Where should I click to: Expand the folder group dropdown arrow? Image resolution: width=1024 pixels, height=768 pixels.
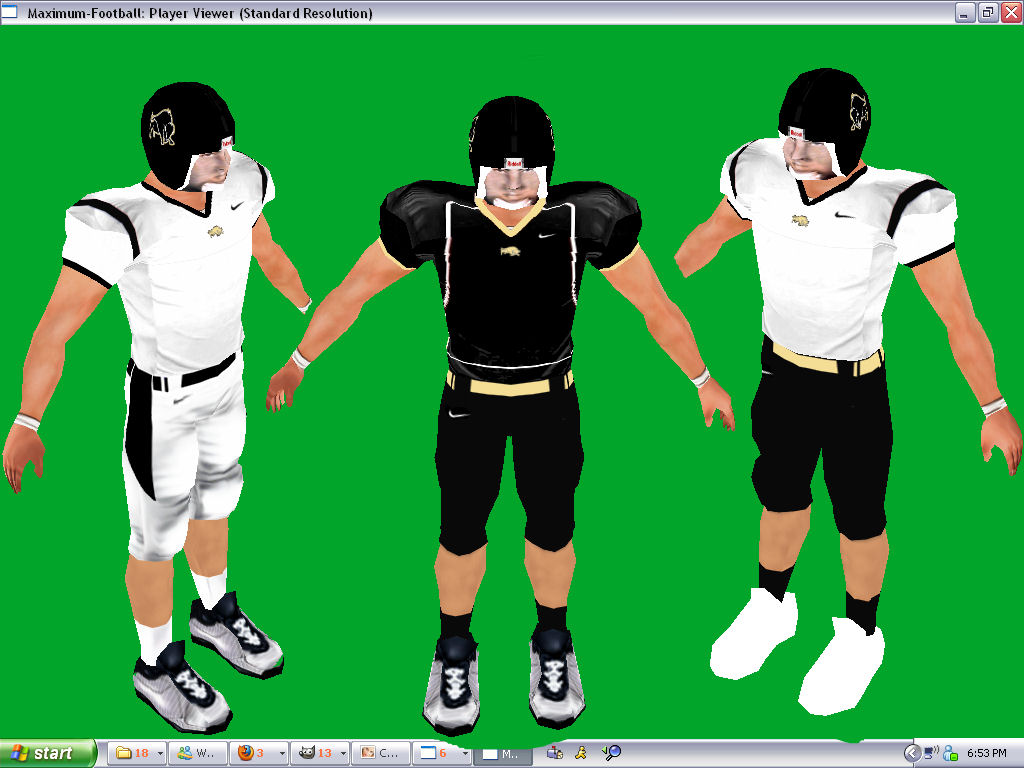coord(159,753)
